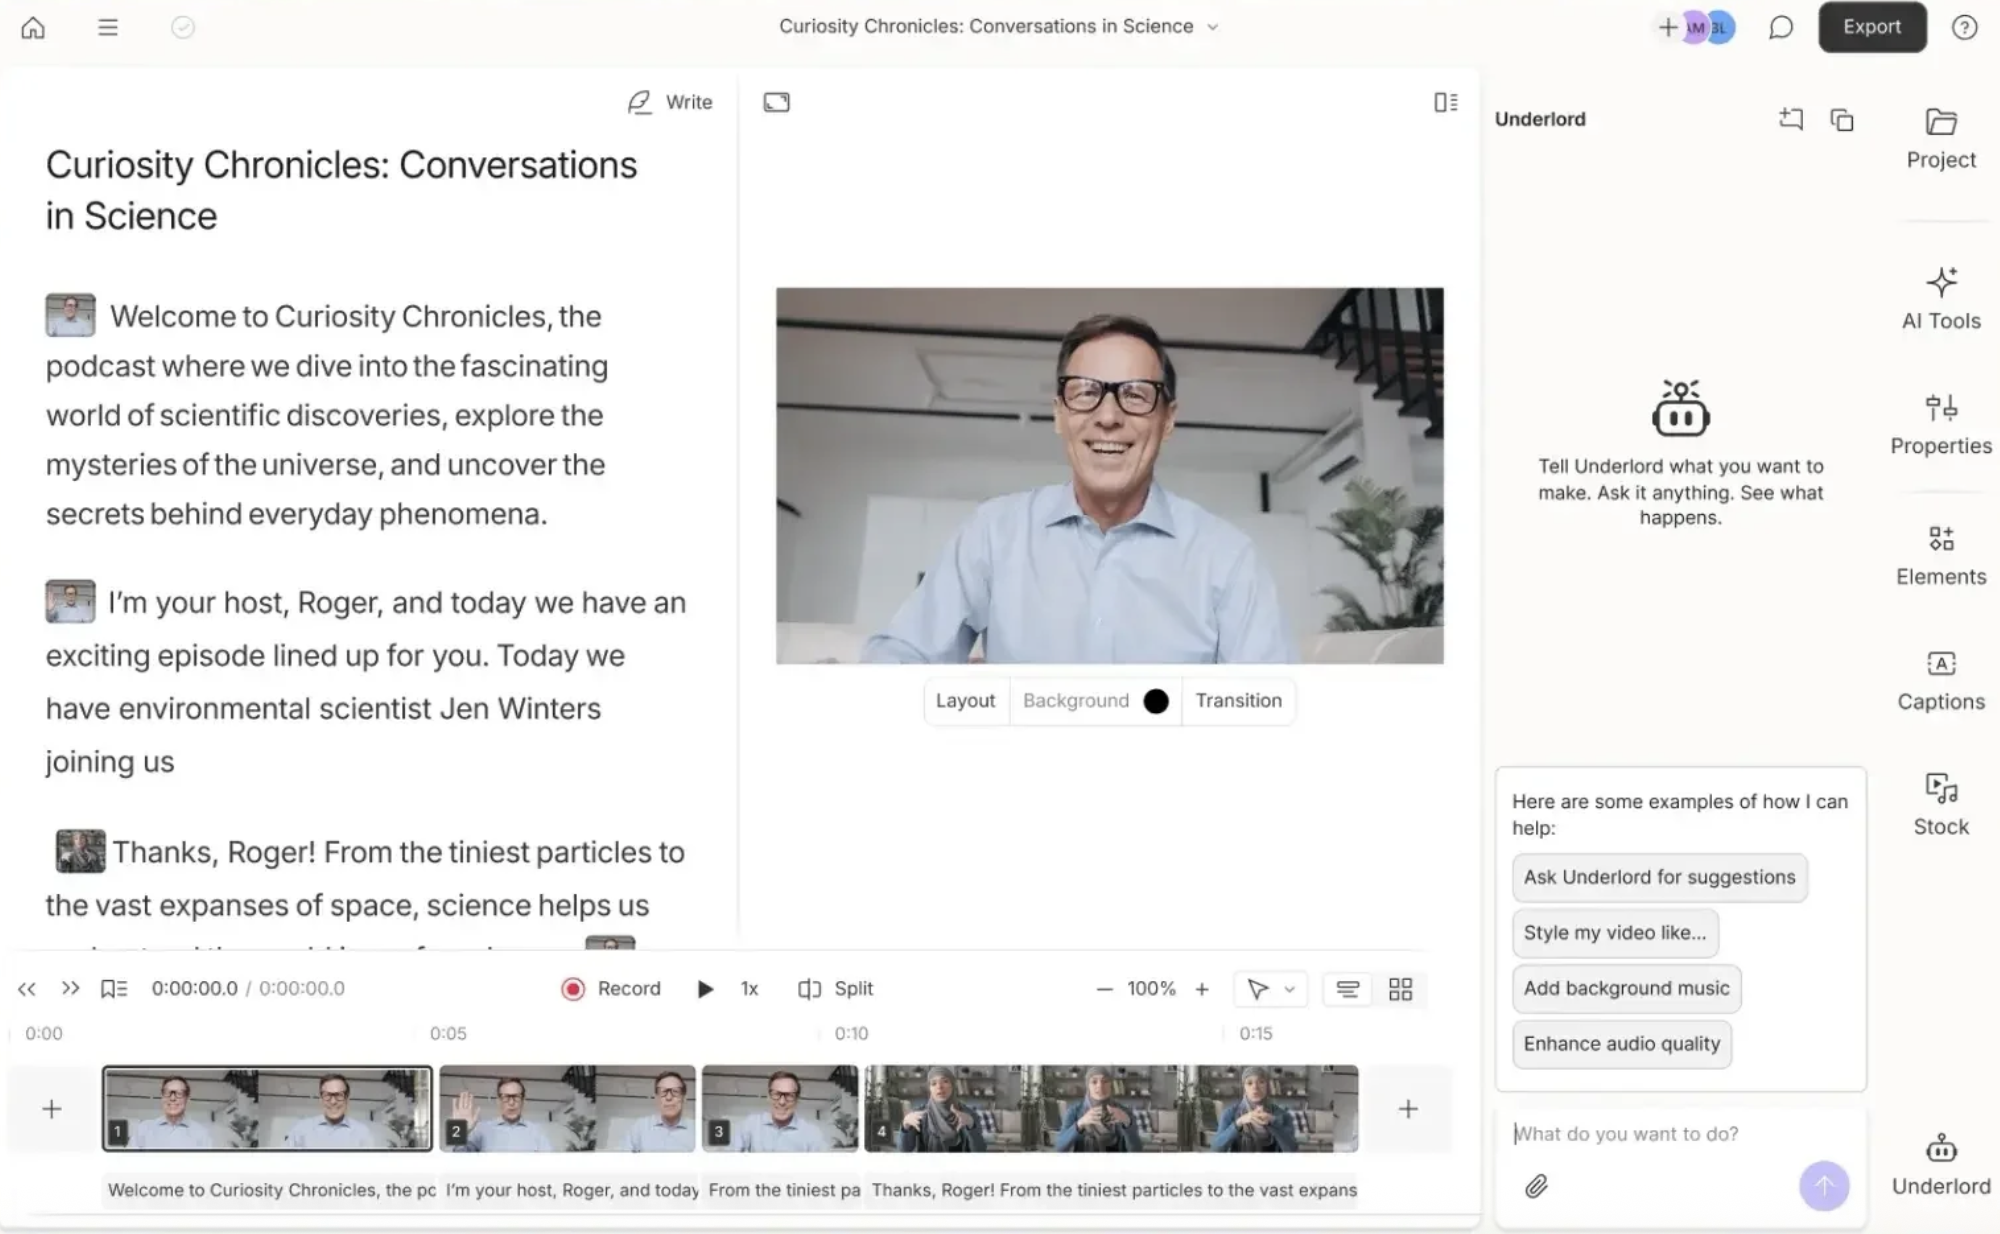This screenshot has height=1234, width=2000.
Task: Attach a file in the Underlord chat
Action: (1537, 1187)
